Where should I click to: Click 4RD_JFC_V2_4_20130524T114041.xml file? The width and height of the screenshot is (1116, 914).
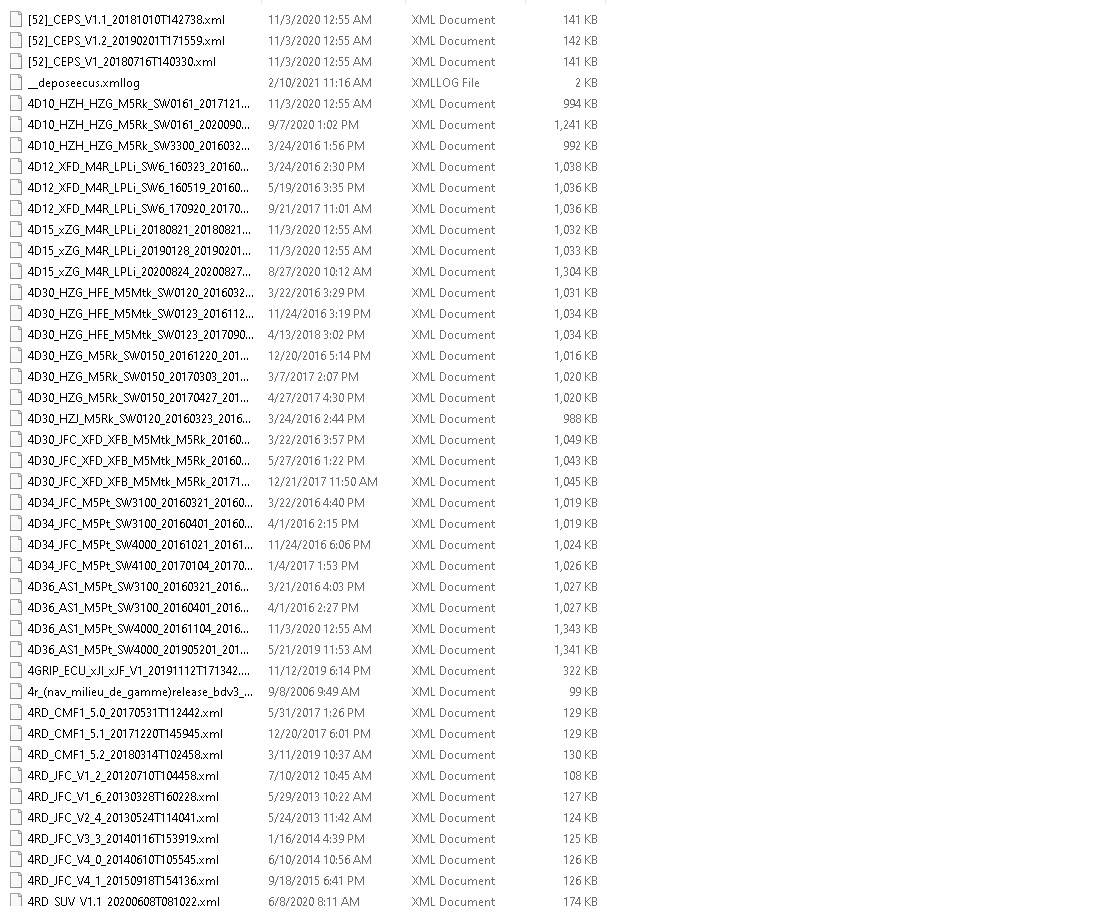click(x=123, y=818)
